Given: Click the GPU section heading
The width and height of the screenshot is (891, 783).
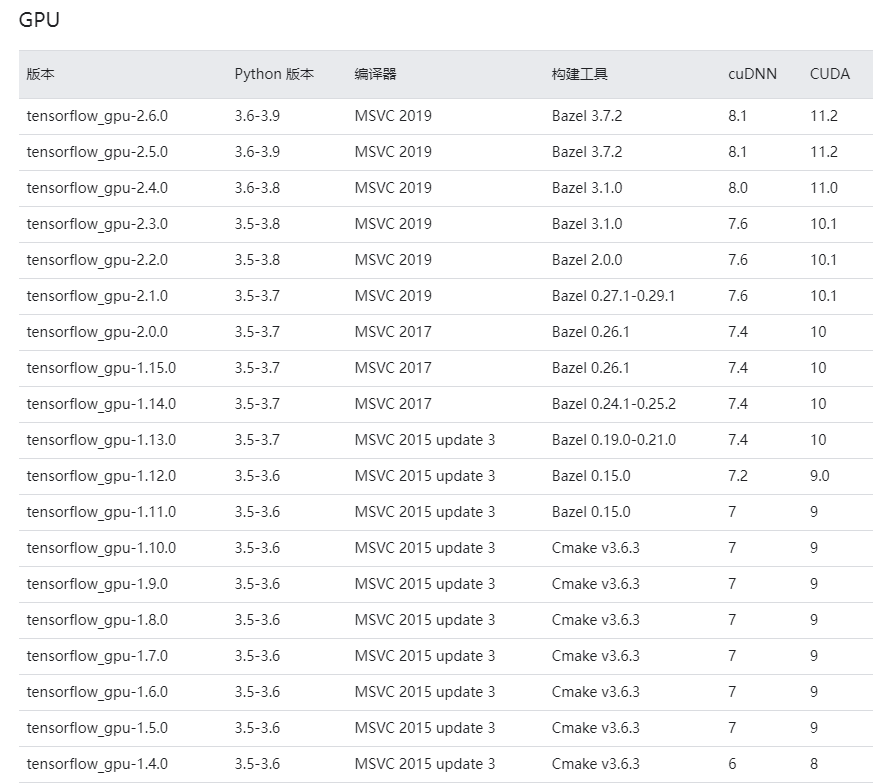Looking at the screenshot, I should 39,20.
